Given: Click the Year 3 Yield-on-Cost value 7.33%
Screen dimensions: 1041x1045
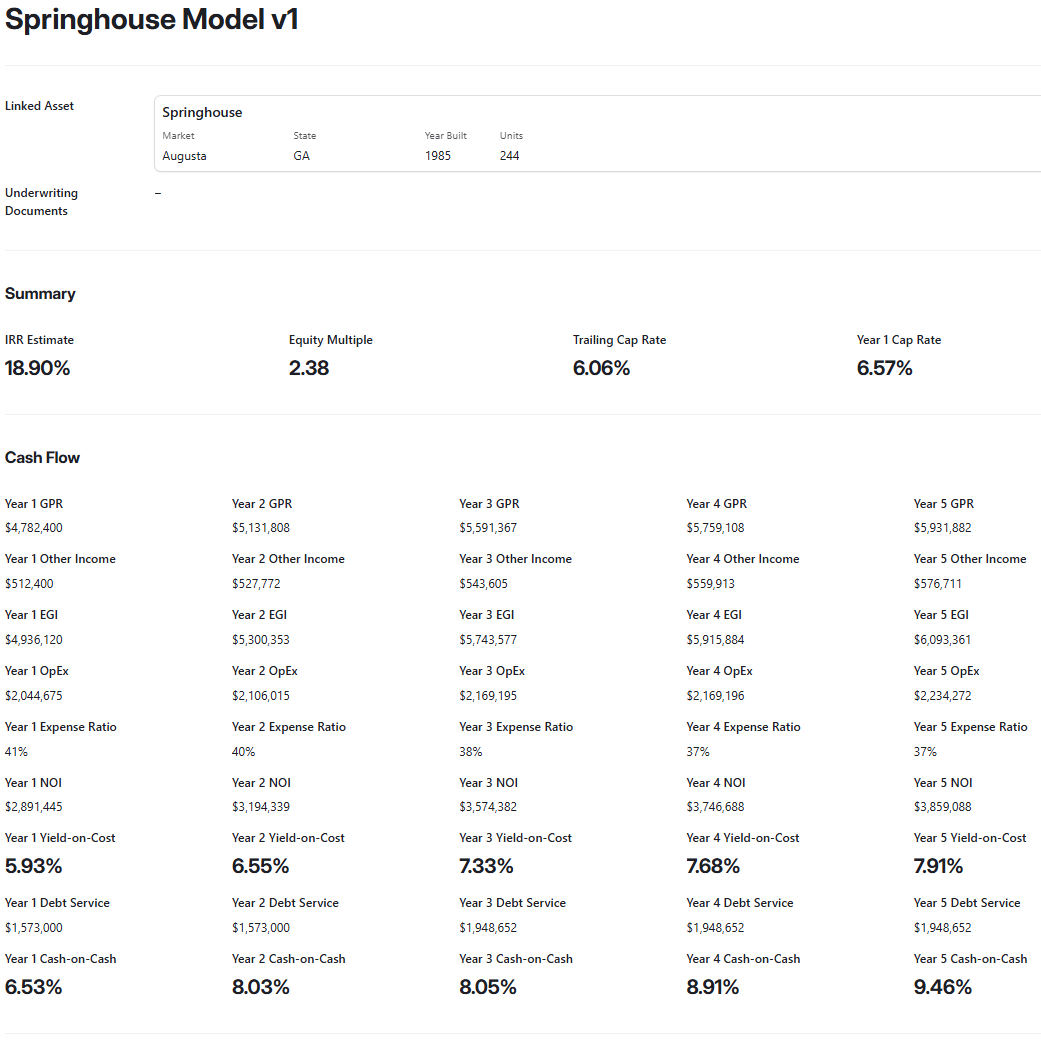Looking at the screenshot, I should 486,866.
